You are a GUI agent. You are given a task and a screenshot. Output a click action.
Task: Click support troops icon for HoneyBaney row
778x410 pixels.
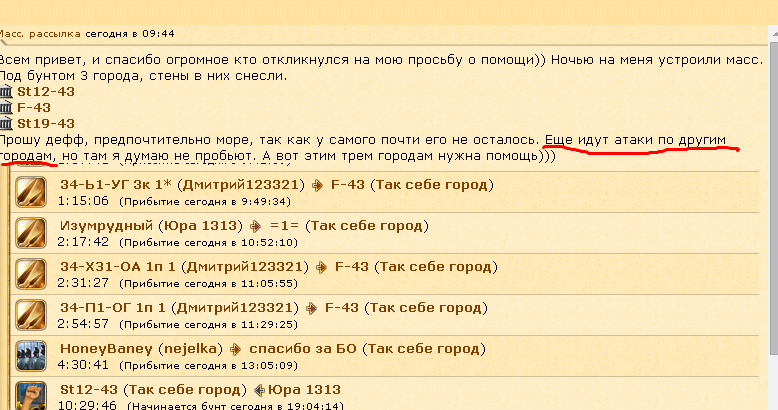[x=31, y=356]
